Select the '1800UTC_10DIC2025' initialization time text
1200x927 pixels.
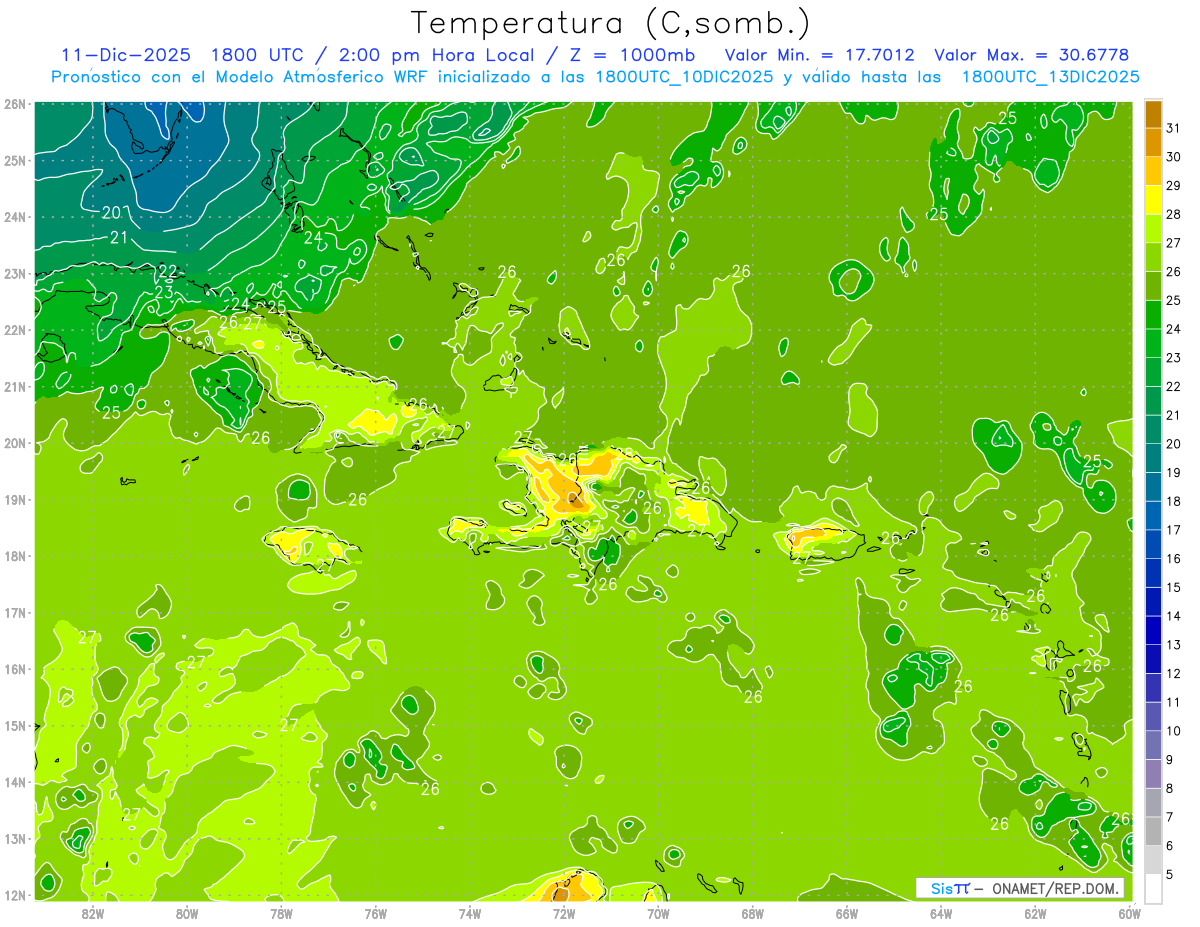tap(683, 76)
